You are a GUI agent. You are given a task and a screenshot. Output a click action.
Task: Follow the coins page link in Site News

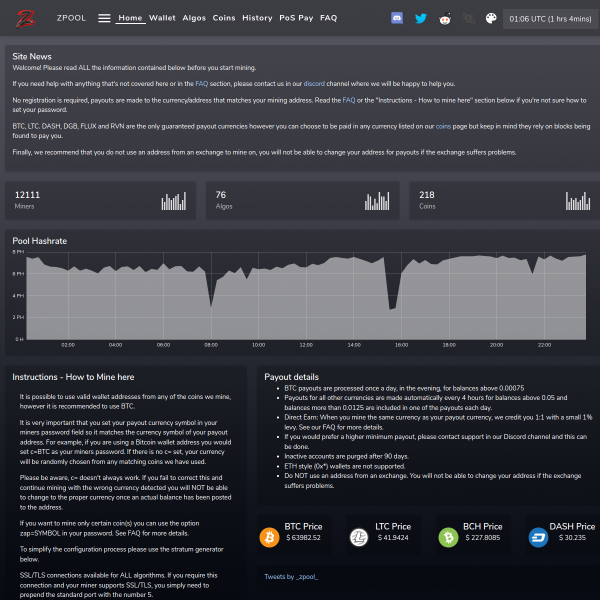click(x=443, y=126)
